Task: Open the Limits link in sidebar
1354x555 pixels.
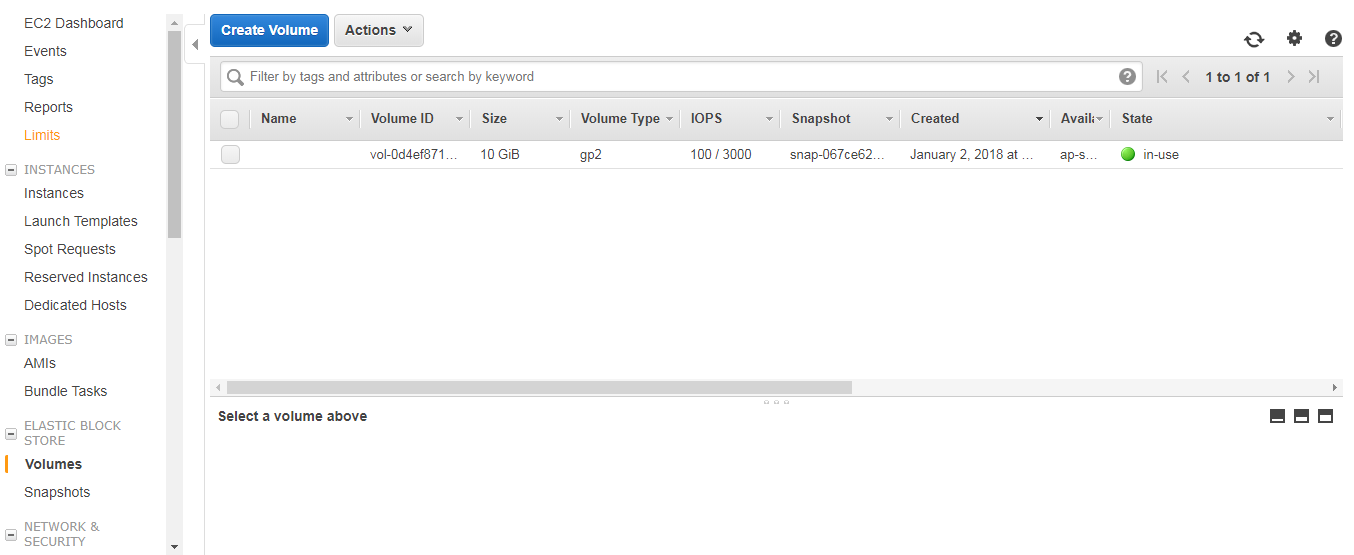Action: point(42,135)
